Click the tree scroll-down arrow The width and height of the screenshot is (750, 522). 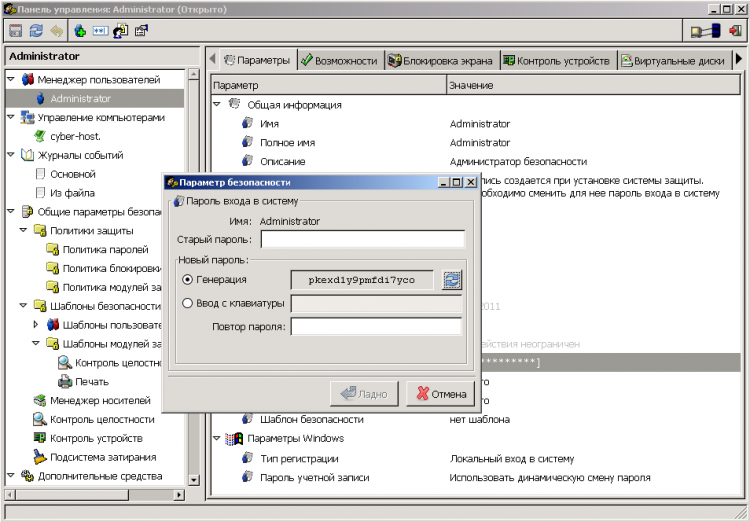(193, 480)
